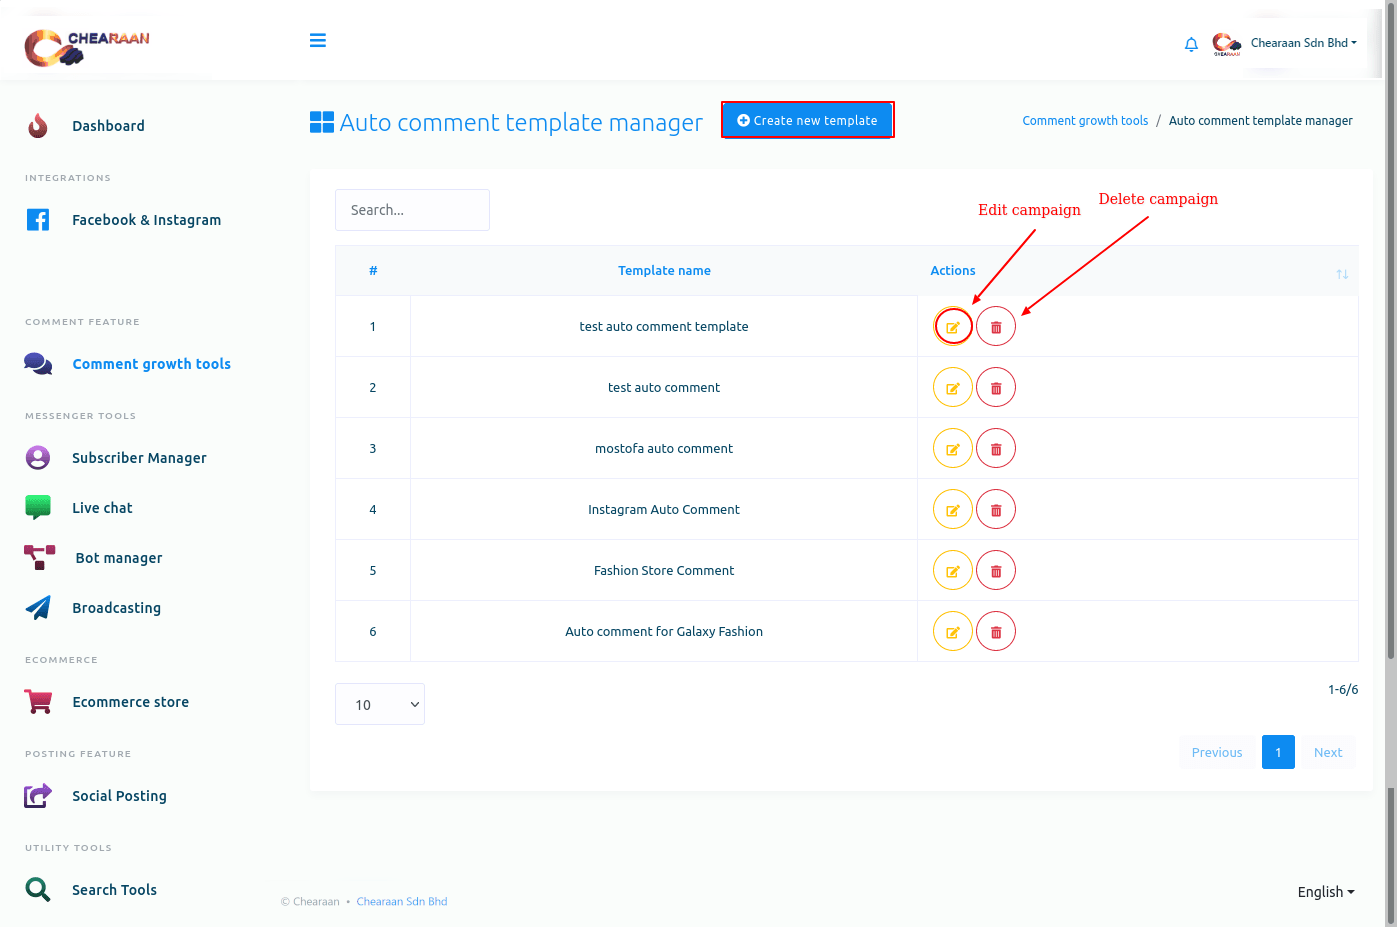Open the English language selector
The height and width of the screenshot is (927, 1397).
click(1325, 892)
